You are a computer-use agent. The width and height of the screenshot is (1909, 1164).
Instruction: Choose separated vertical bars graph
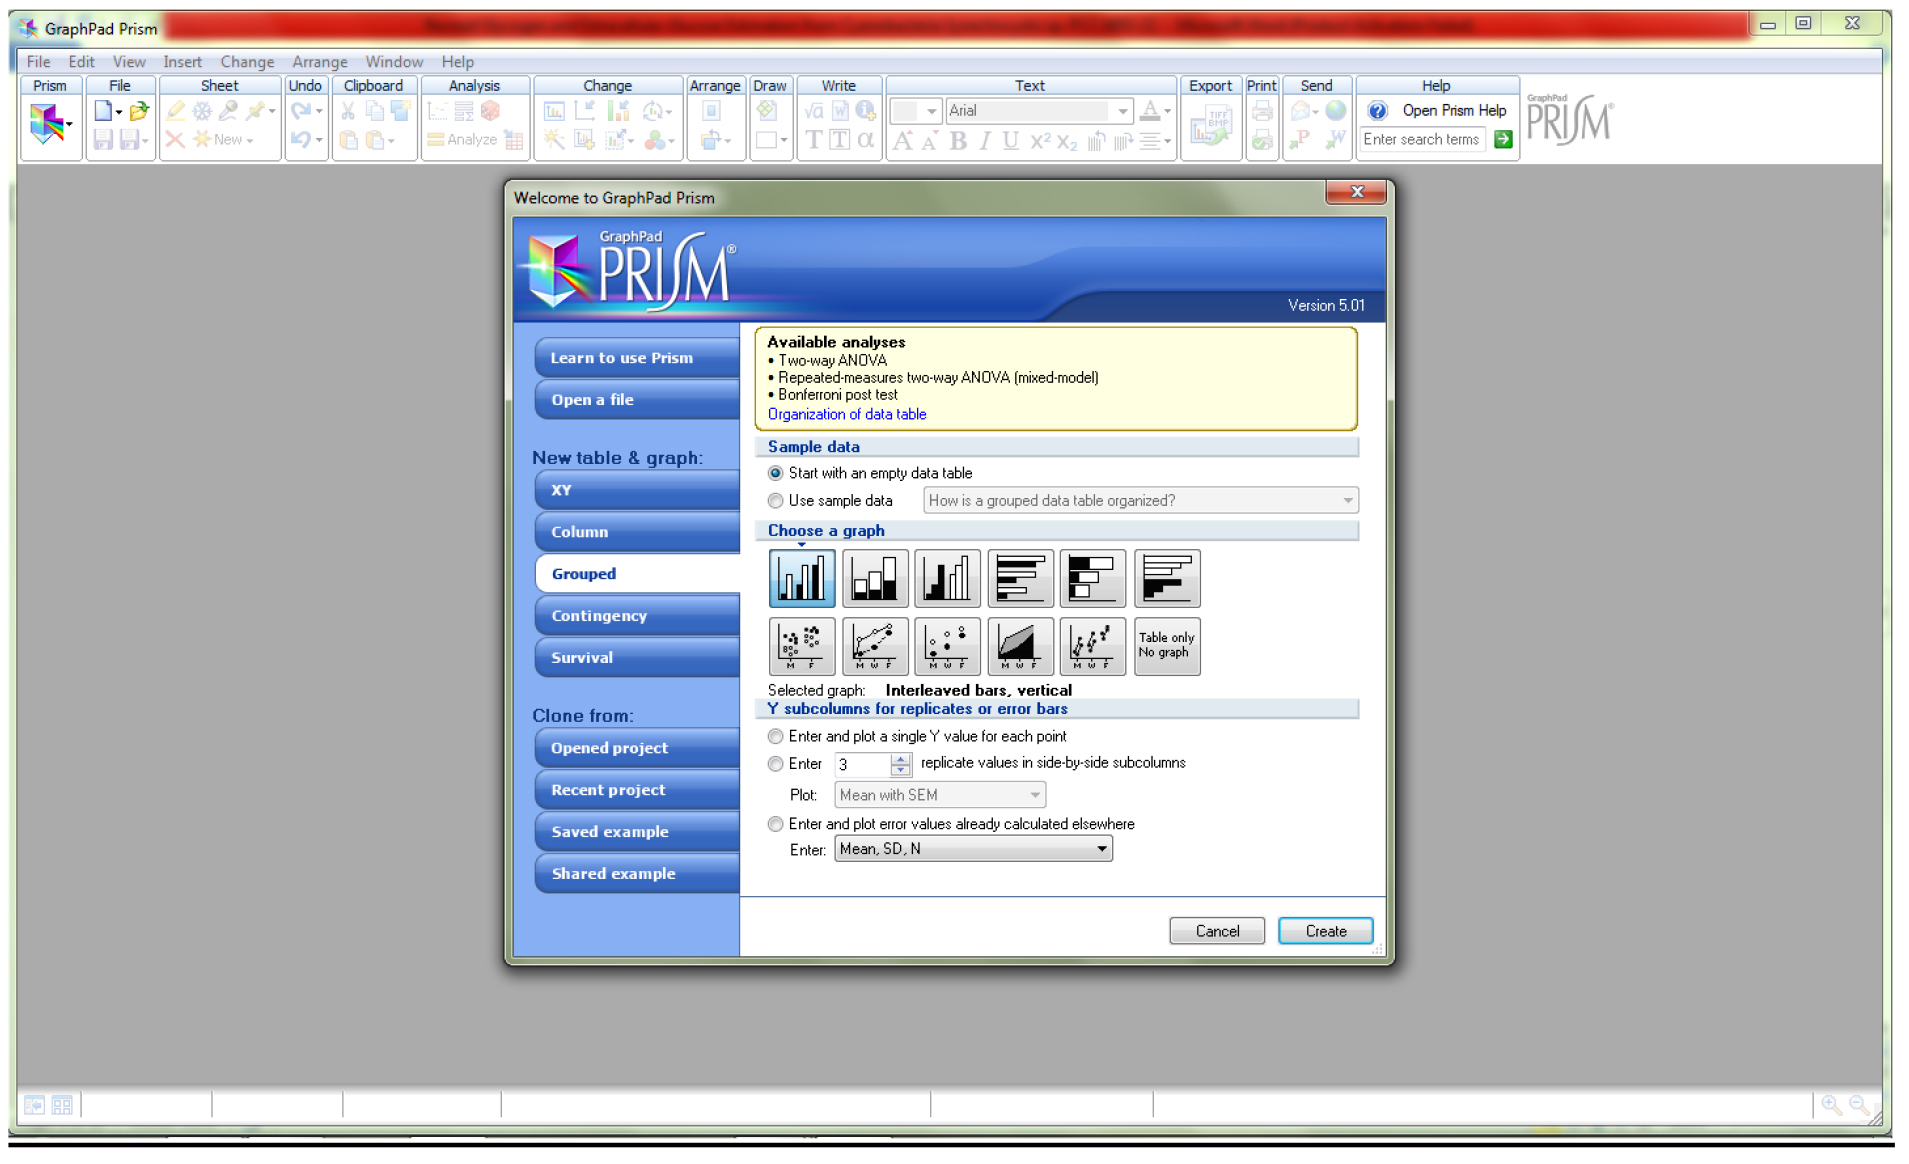(x=947, y=578)
